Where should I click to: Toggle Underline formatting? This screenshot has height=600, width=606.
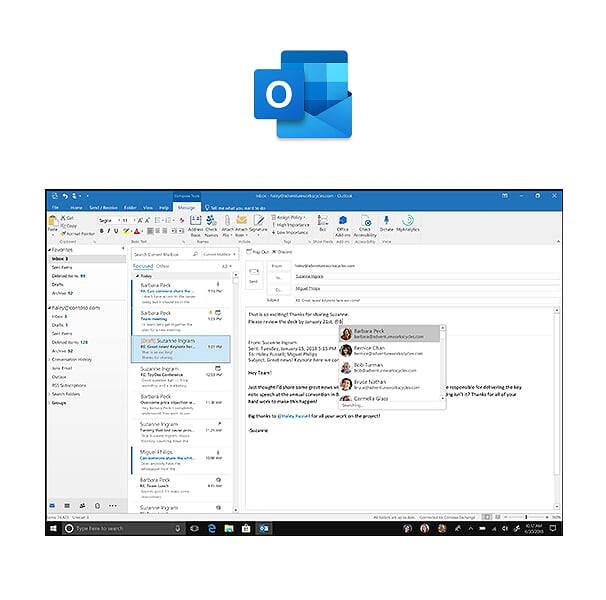coord(116,231)
